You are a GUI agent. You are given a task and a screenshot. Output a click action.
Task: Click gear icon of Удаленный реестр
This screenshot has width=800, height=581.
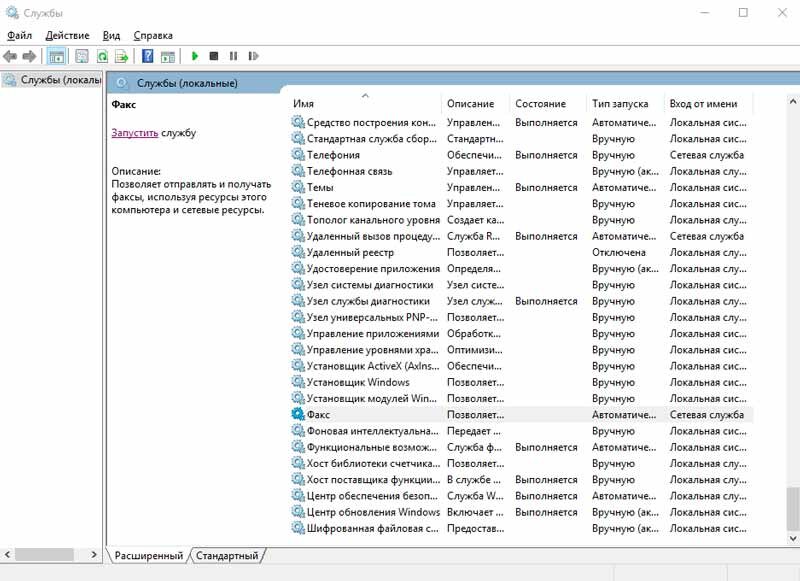pyautogui.click(x=298, y=252)
